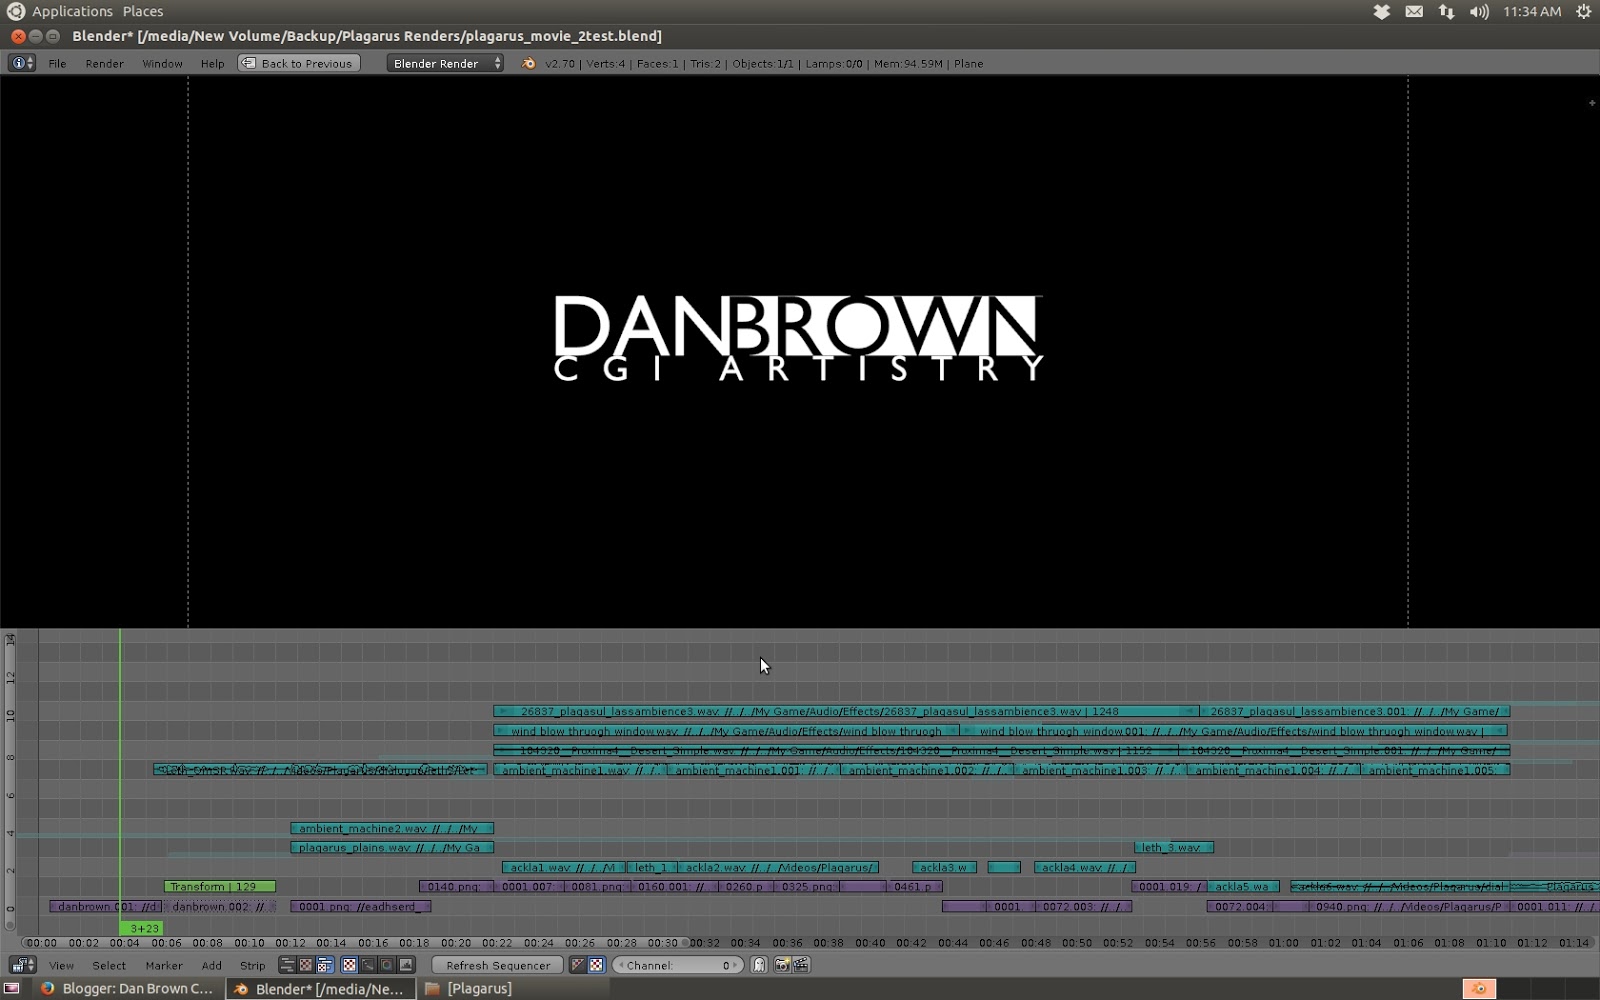Switch to Blogger: Dan Brown Firefox window

pos(127,988)
